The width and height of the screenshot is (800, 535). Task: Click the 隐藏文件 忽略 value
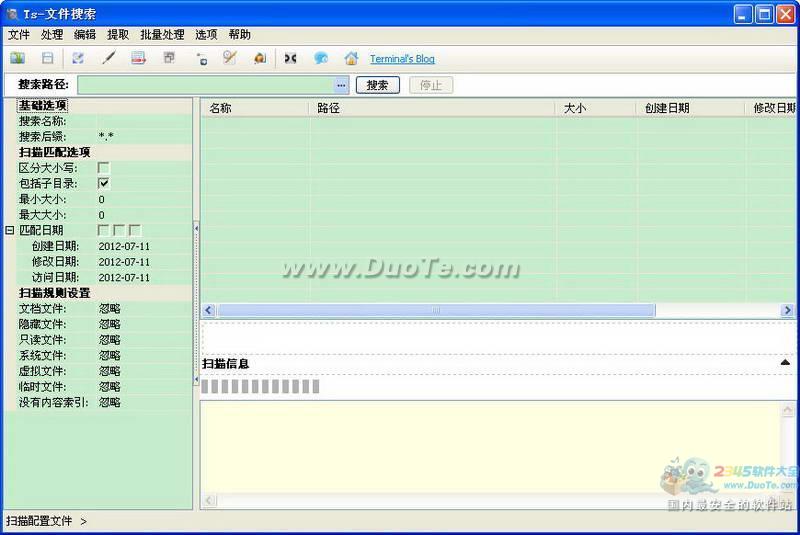point(110,324)
